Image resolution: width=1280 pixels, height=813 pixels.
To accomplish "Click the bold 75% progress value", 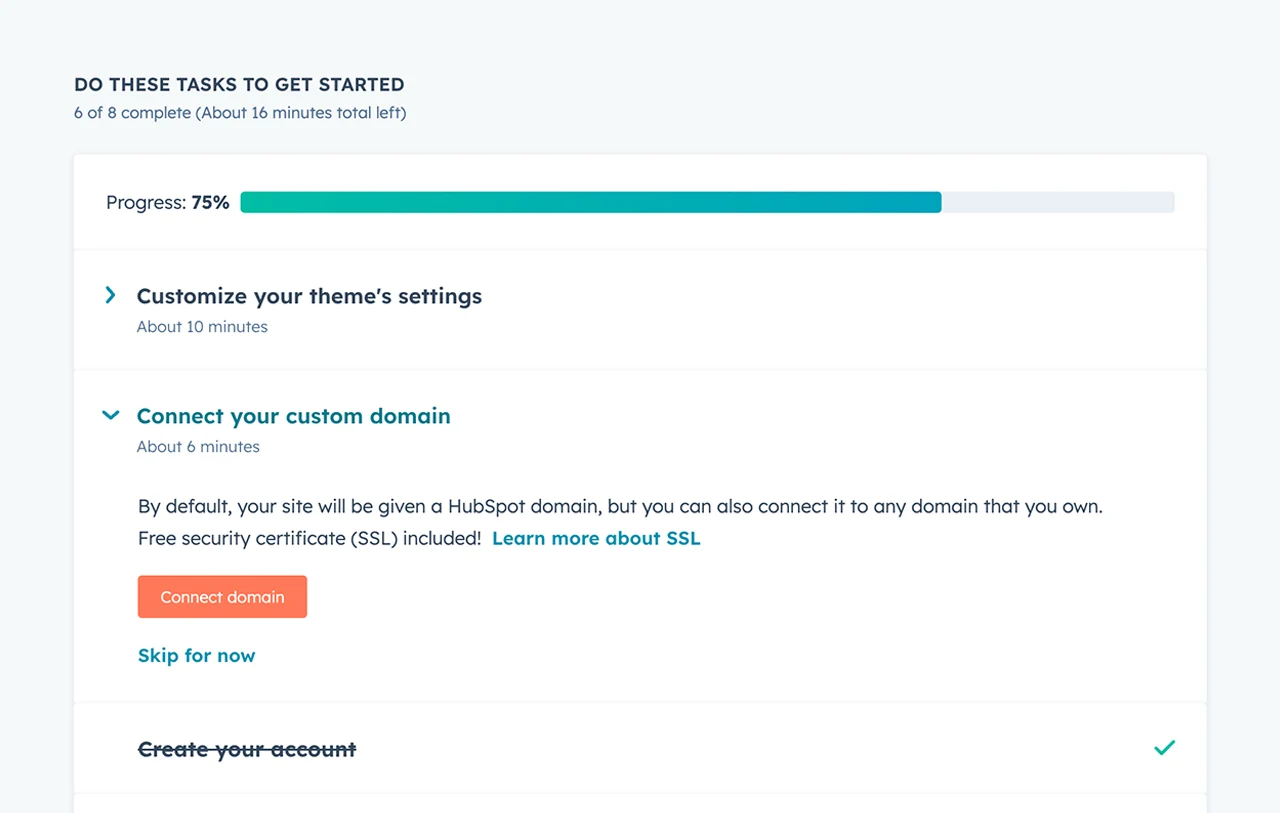I will click(211, 203).
